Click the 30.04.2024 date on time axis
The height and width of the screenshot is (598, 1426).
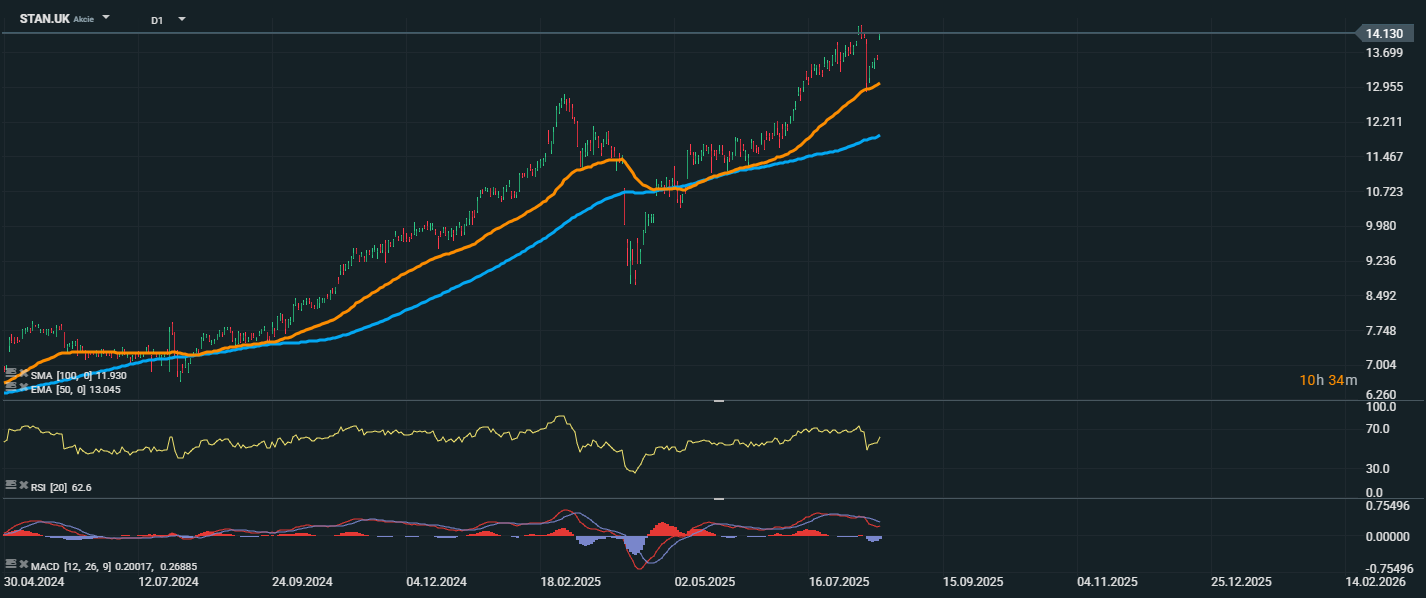click(x=34, y=581)
